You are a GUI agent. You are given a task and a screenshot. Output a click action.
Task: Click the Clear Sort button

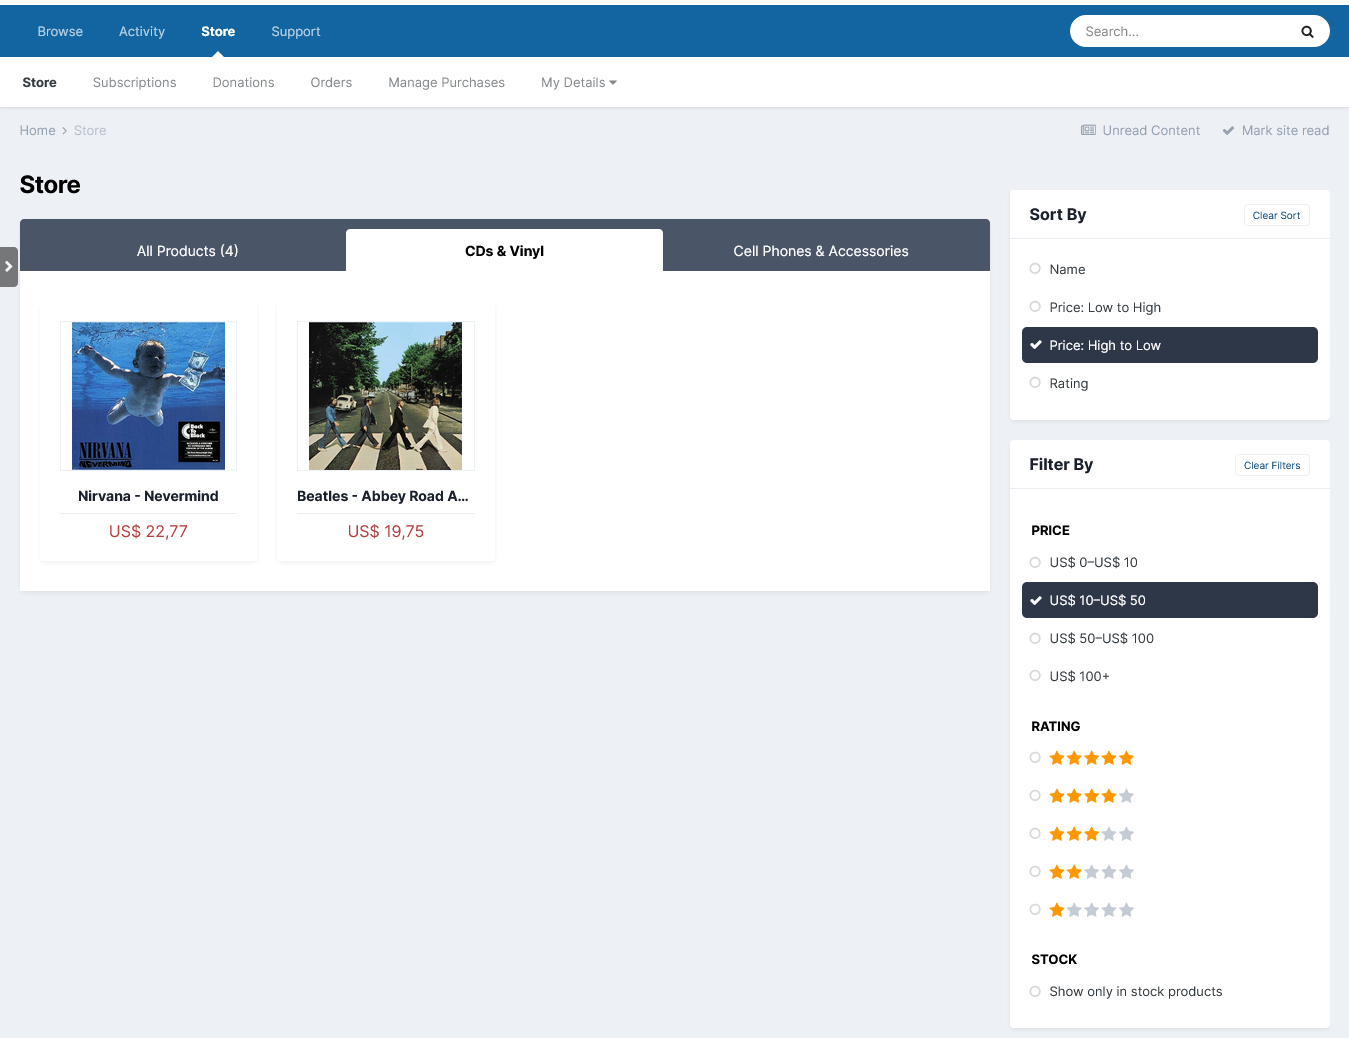(x=1277, y=215)
